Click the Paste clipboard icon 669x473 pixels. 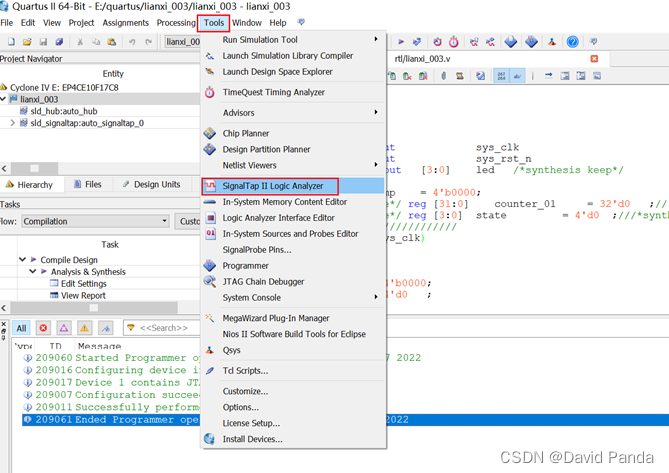coord(112,42)
